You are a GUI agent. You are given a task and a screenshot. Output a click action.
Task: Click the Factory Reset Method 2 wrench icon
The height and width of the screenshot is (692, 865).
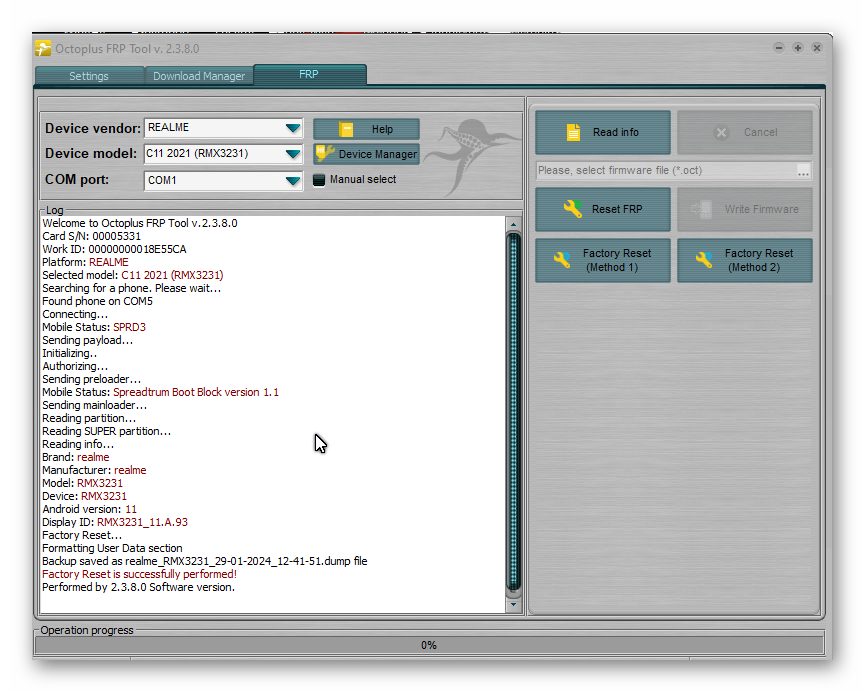[x=704, y=260]
